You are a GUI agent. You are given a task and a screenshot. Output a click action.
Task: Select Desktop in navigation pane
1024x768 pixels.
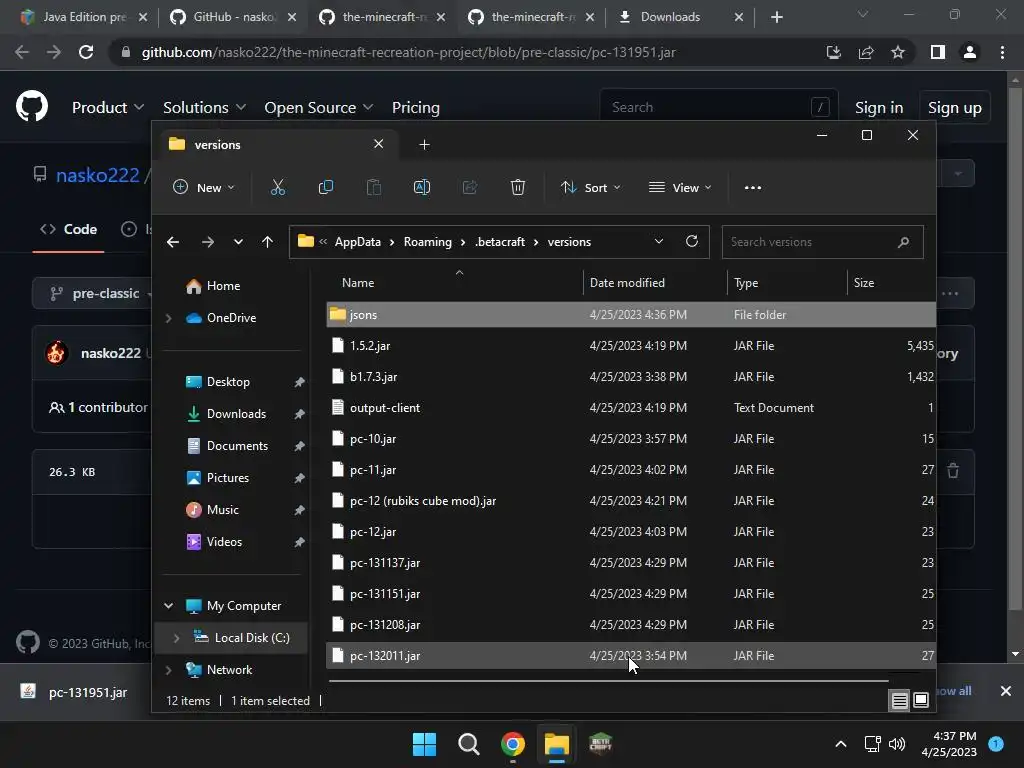(x=228, y=382)
